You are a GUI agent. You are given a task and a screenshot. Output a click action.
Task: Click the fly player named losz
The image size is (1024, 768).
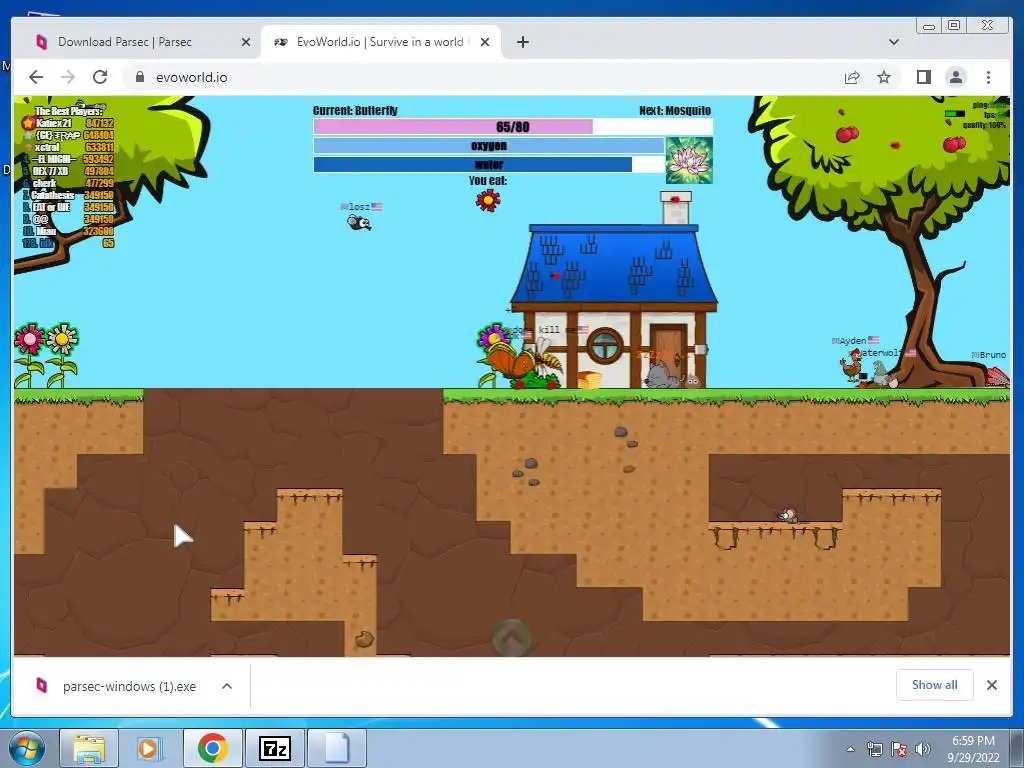[x=359, y=223]
